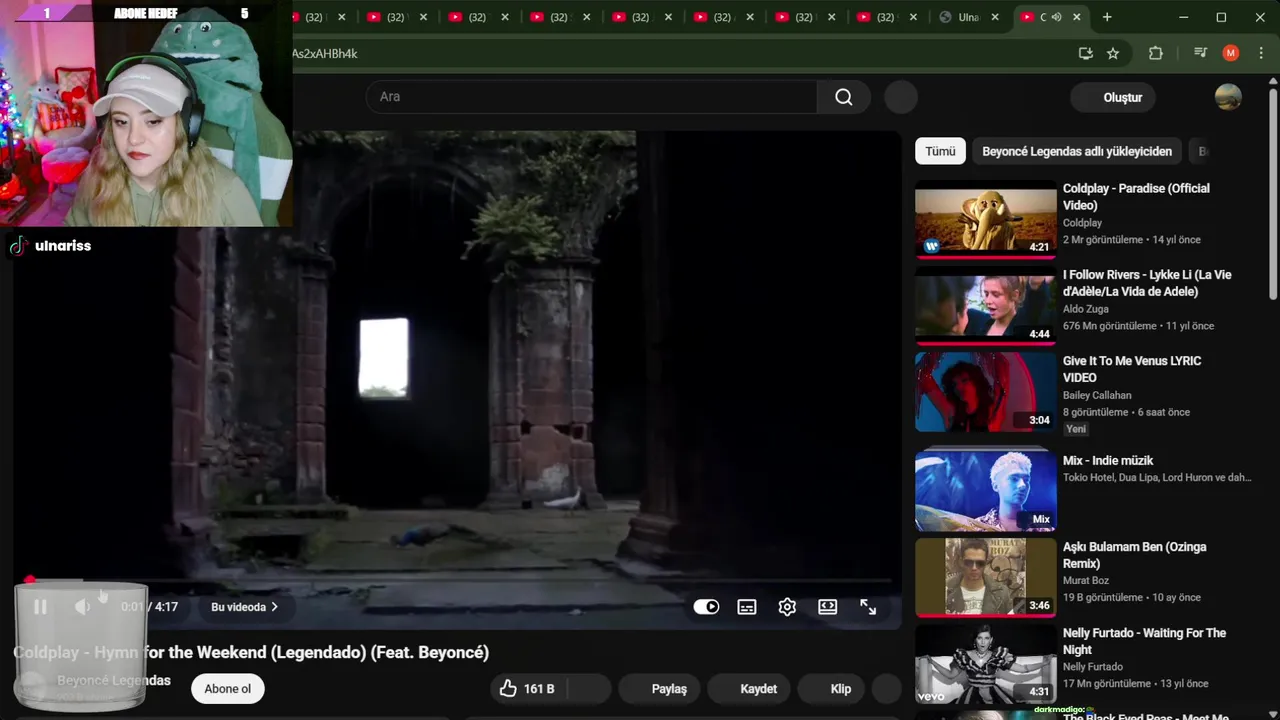Open 'Give It To Me Venus LYRIC VIDEO' thumbnail
Screen dimensions: 1280x720
click(985, 392)
